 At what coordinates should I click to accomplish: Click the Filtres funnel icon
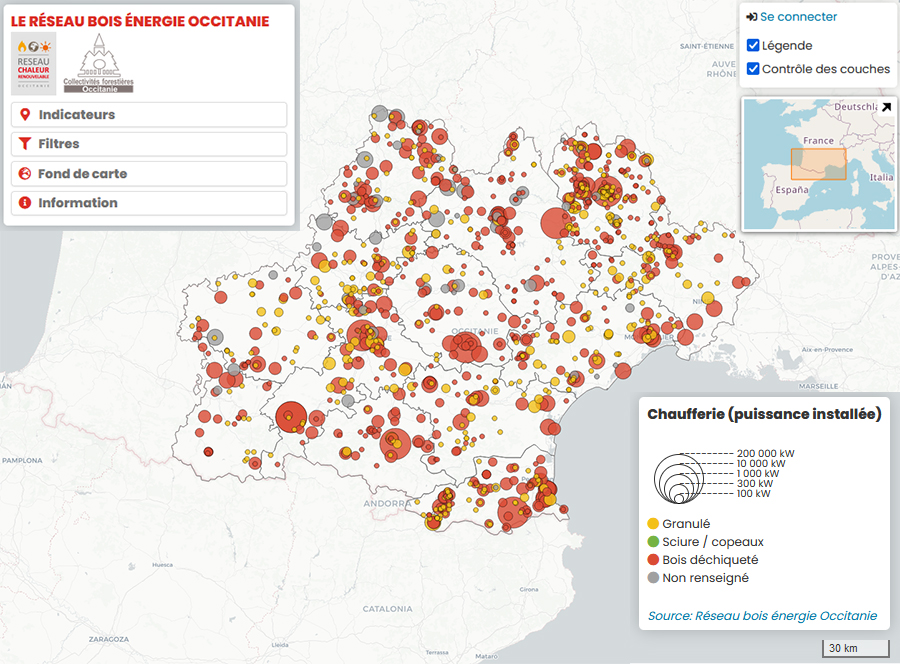[x=25, y=144]
